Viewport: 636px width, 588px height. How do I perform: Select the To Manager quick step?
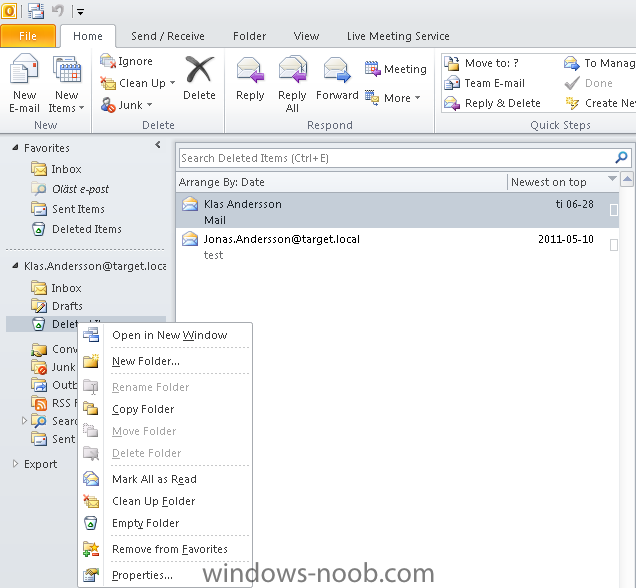(599, 63)
